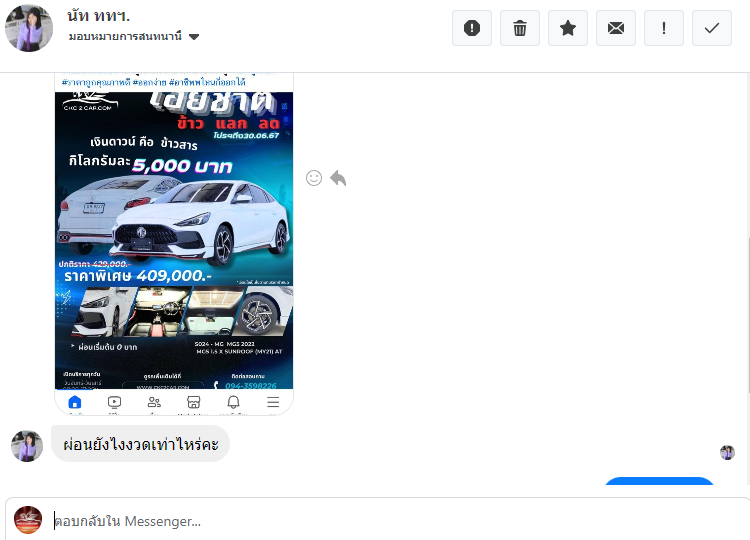Click the hashtag line above the car ad

(153, 82)
